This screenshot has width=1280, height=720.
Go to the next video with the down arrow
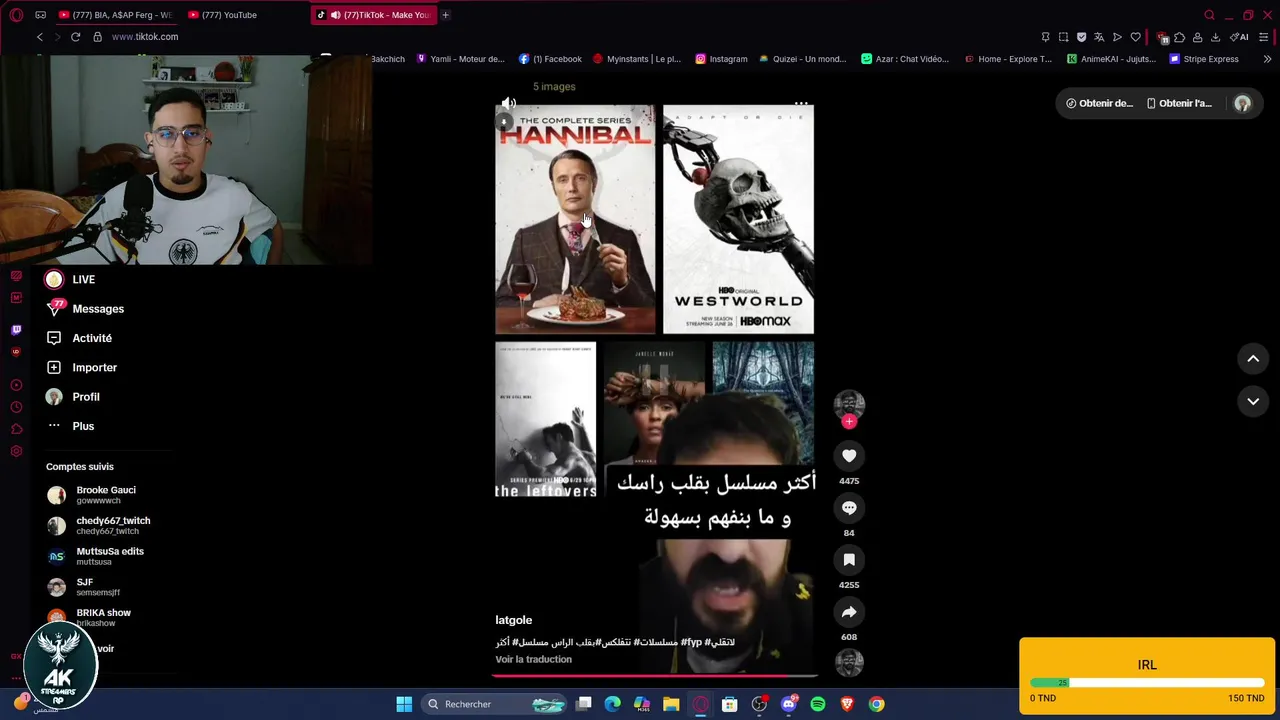click(x=1253, y=401)
